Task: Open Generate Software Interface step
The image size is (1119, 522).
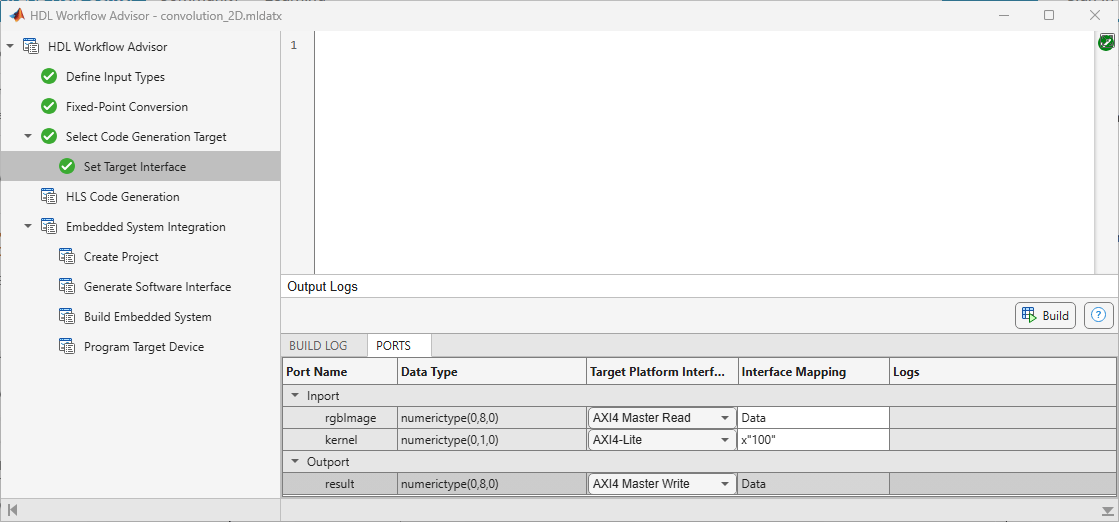Action: click(158, 286)
